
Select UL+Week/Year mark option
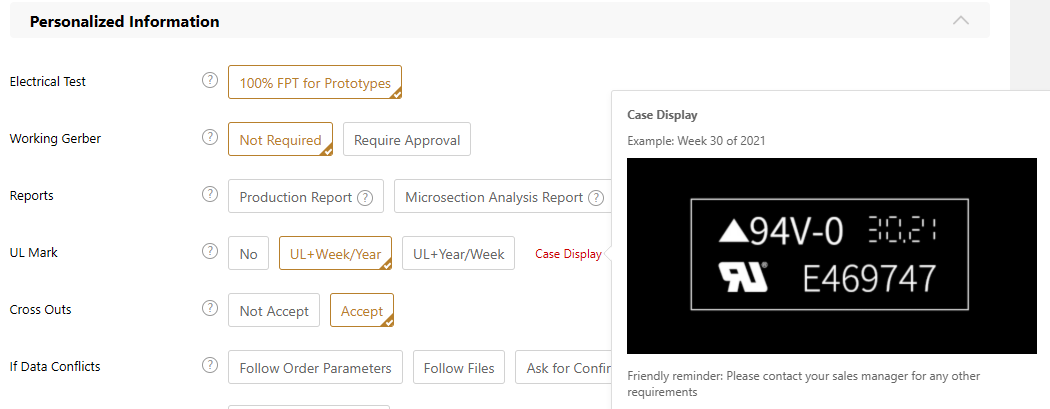[x=335, y=254]
